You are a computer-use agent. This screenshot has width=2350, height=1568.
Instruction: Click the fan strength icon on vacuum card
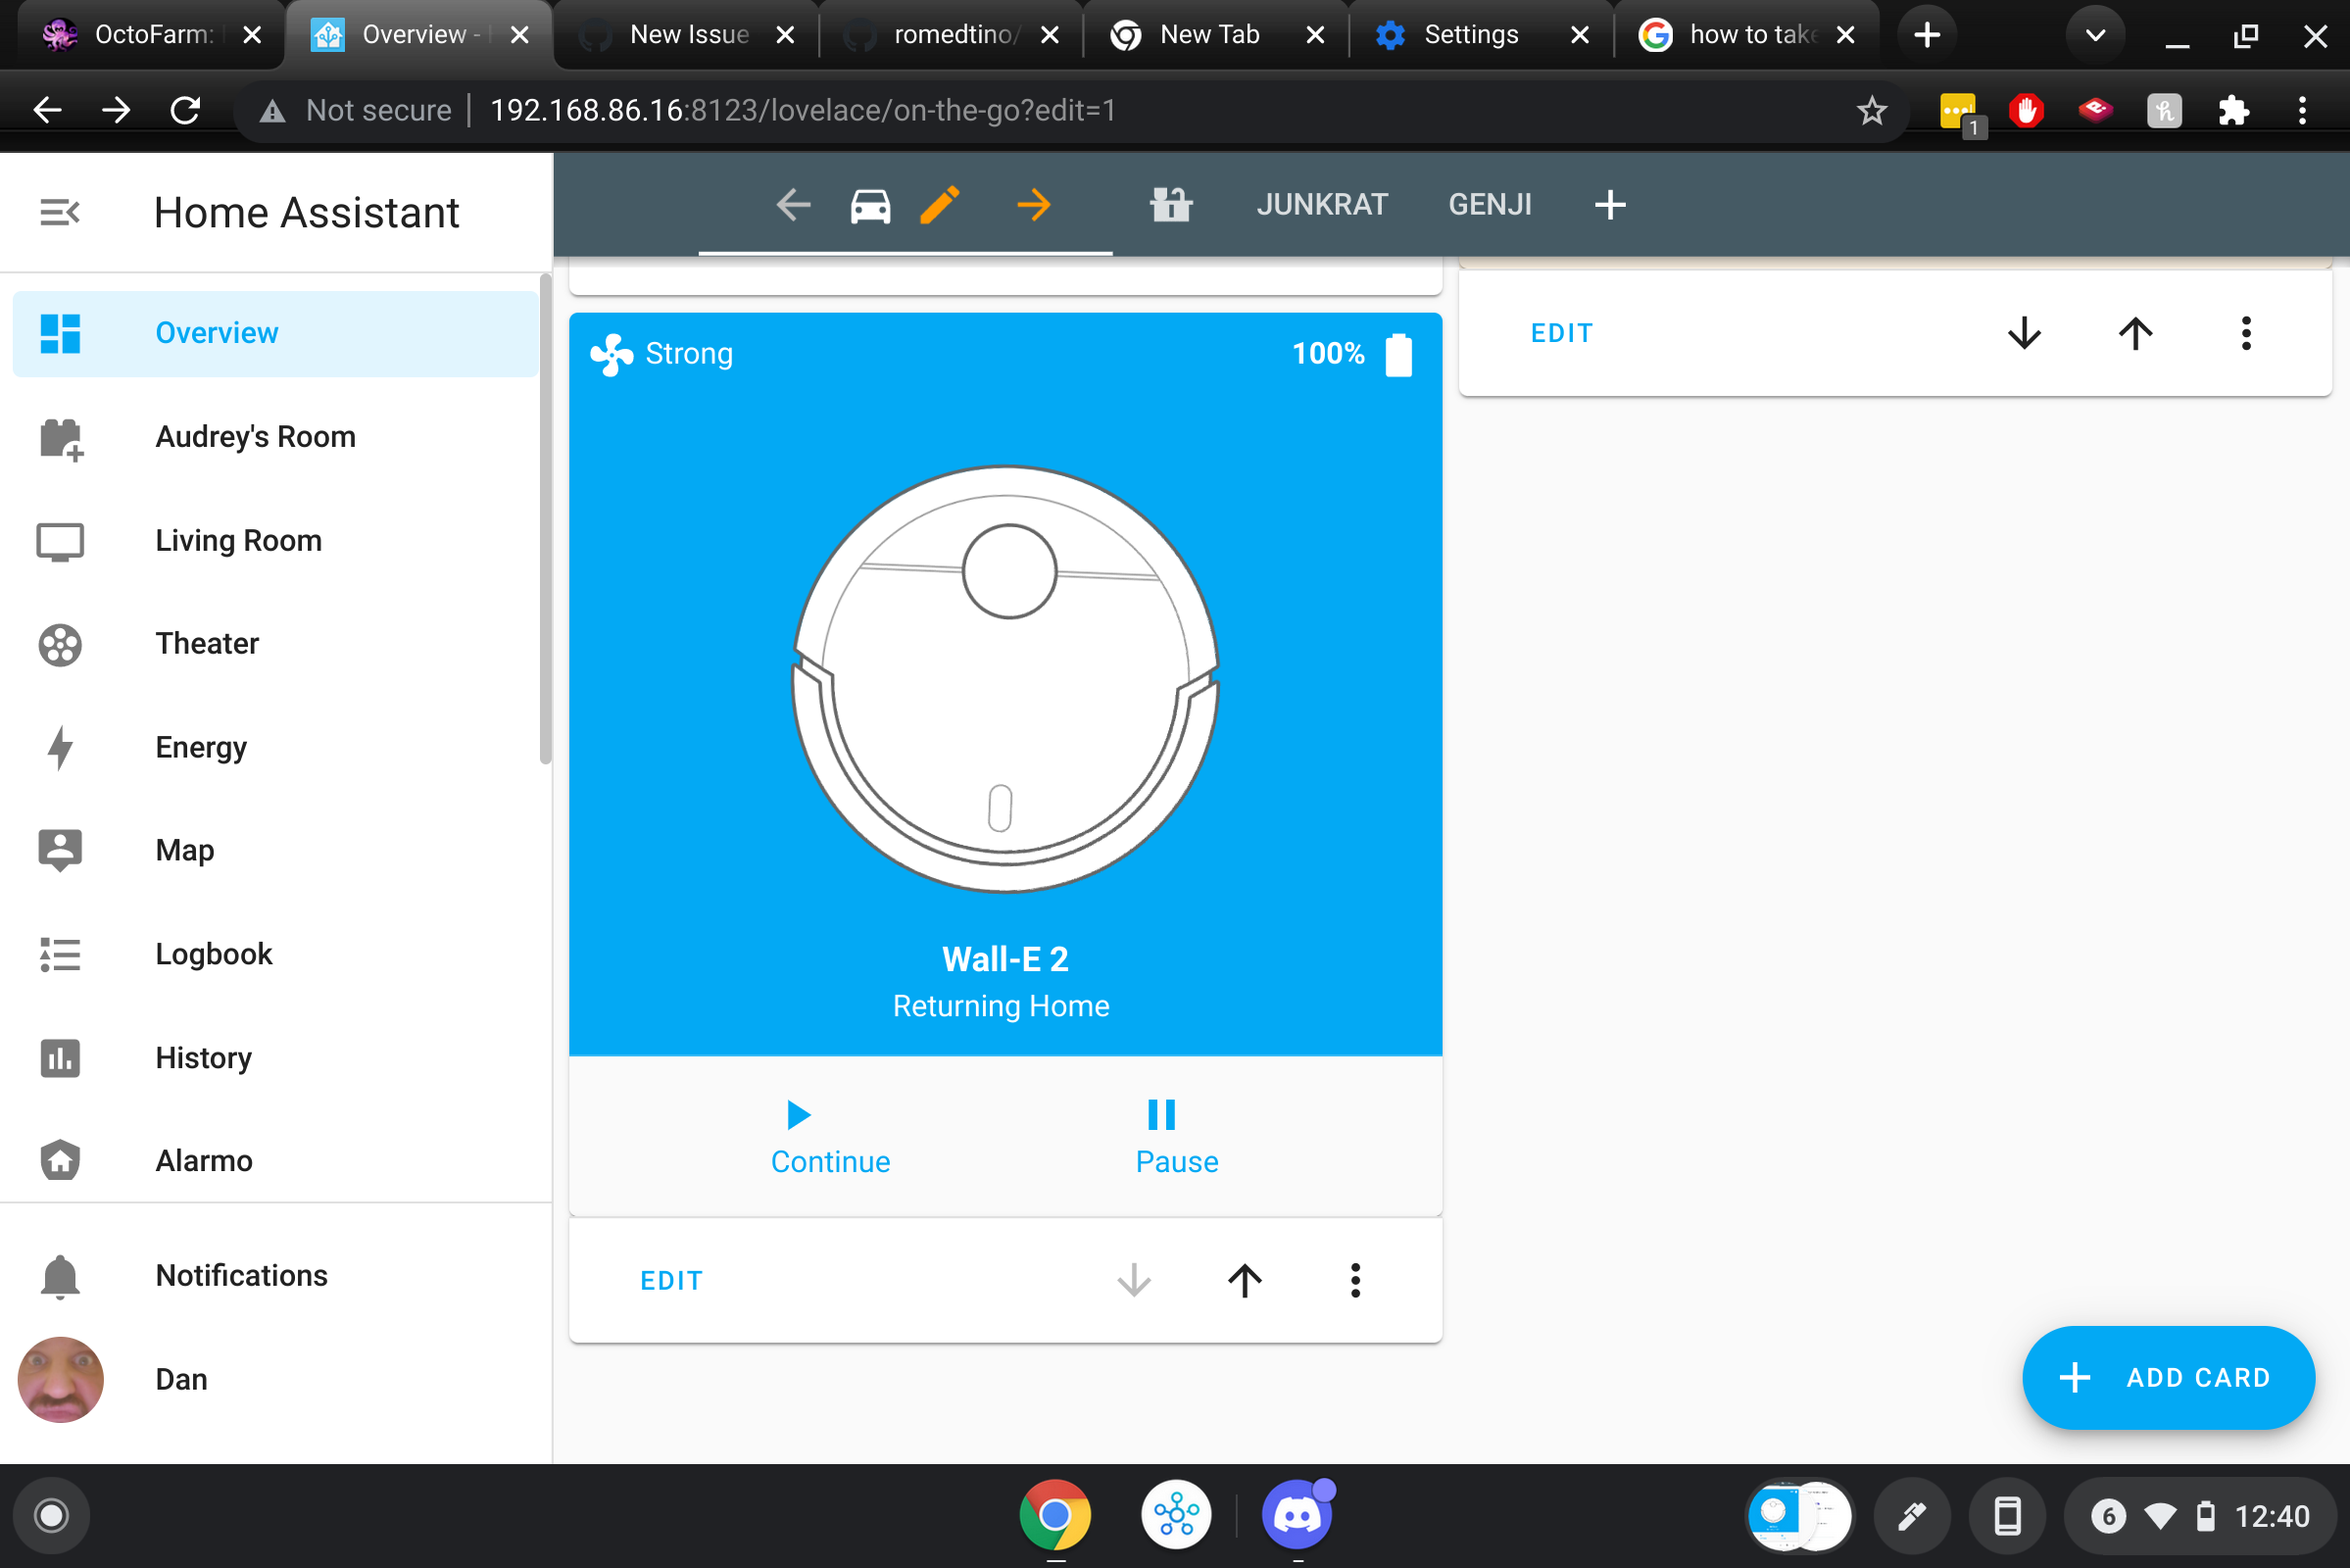click(610, 353)
